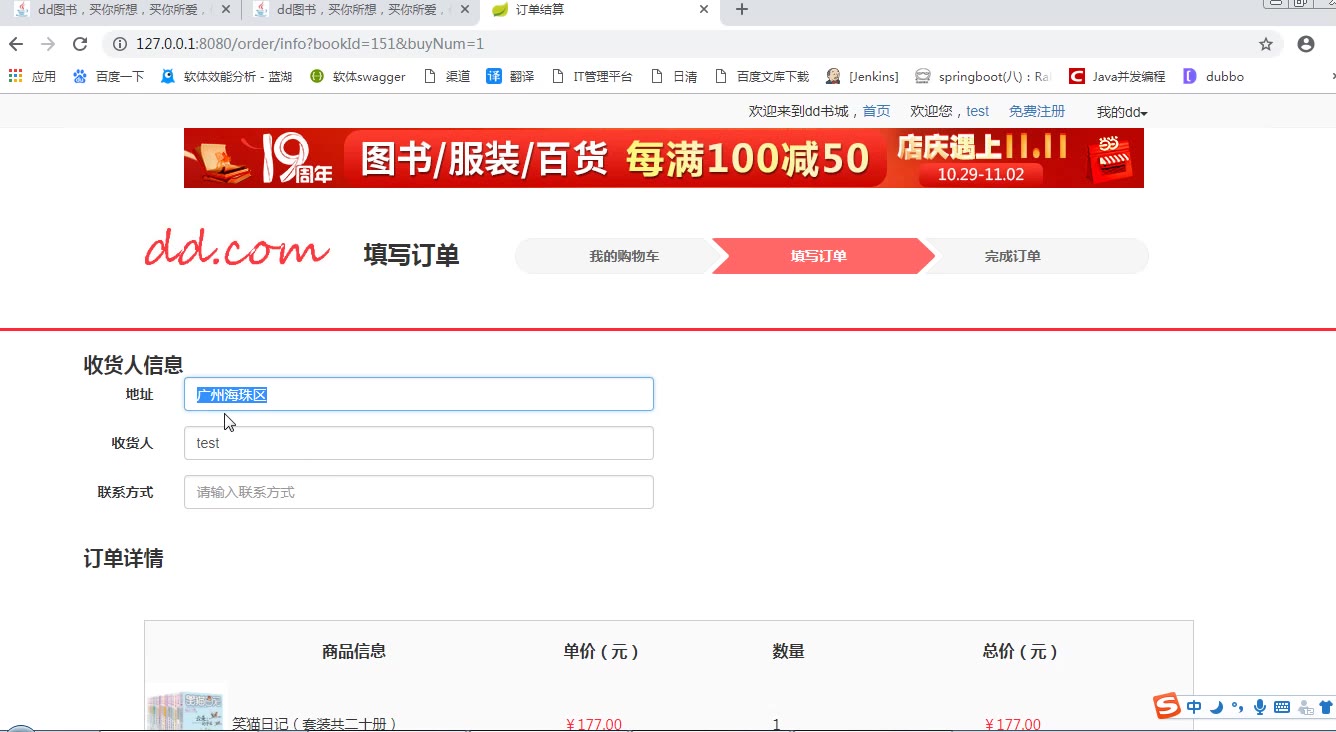Image resolution: width=1336 pixels, height=732 pixels.
Task: Click the 单价（元） column header
Action: point(600,652)
